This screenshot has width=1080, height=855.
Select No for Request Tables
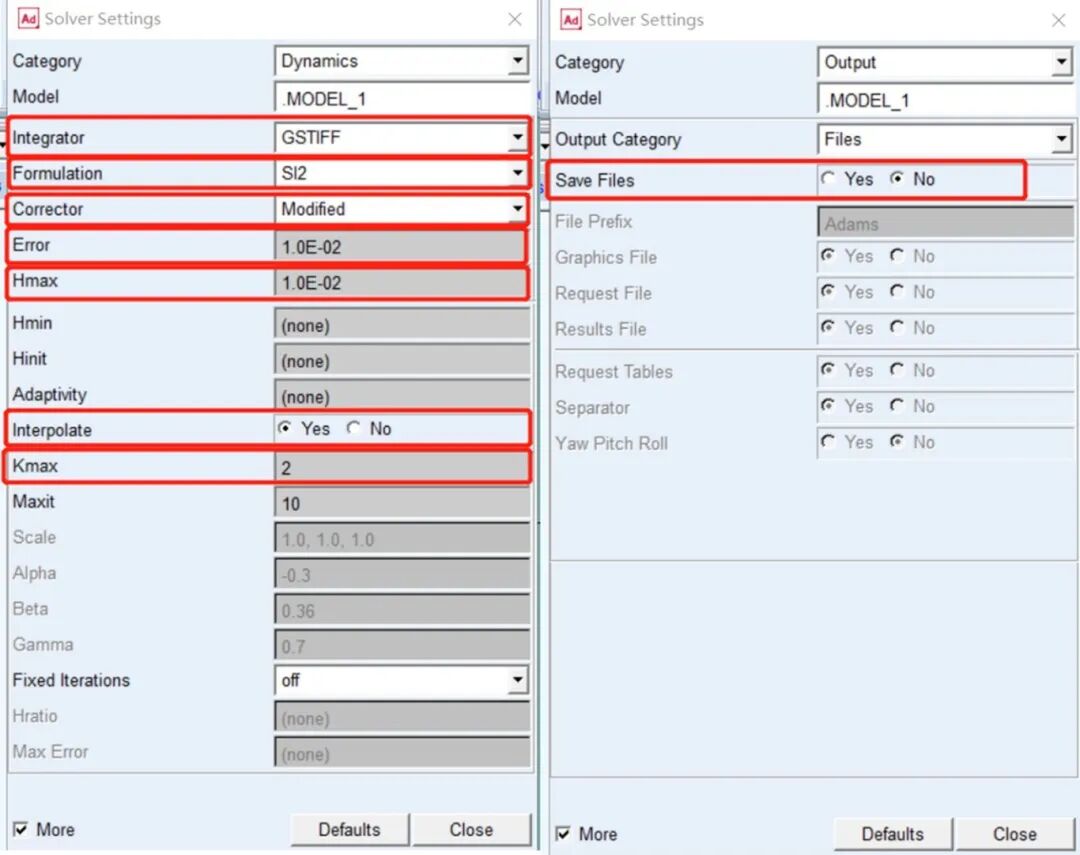click(x=897, y=371)
